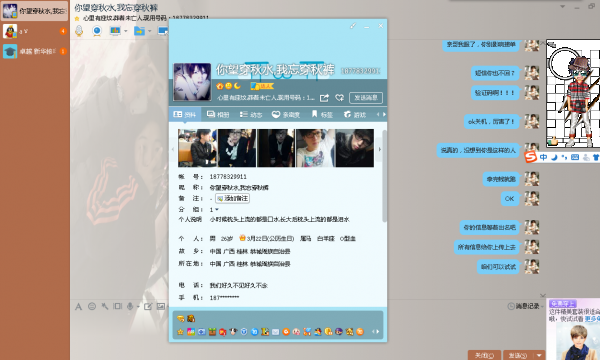Open the dropdown arrow beside the send button
Viewport: 600px width, 360px height.
(x=539, y=355)
